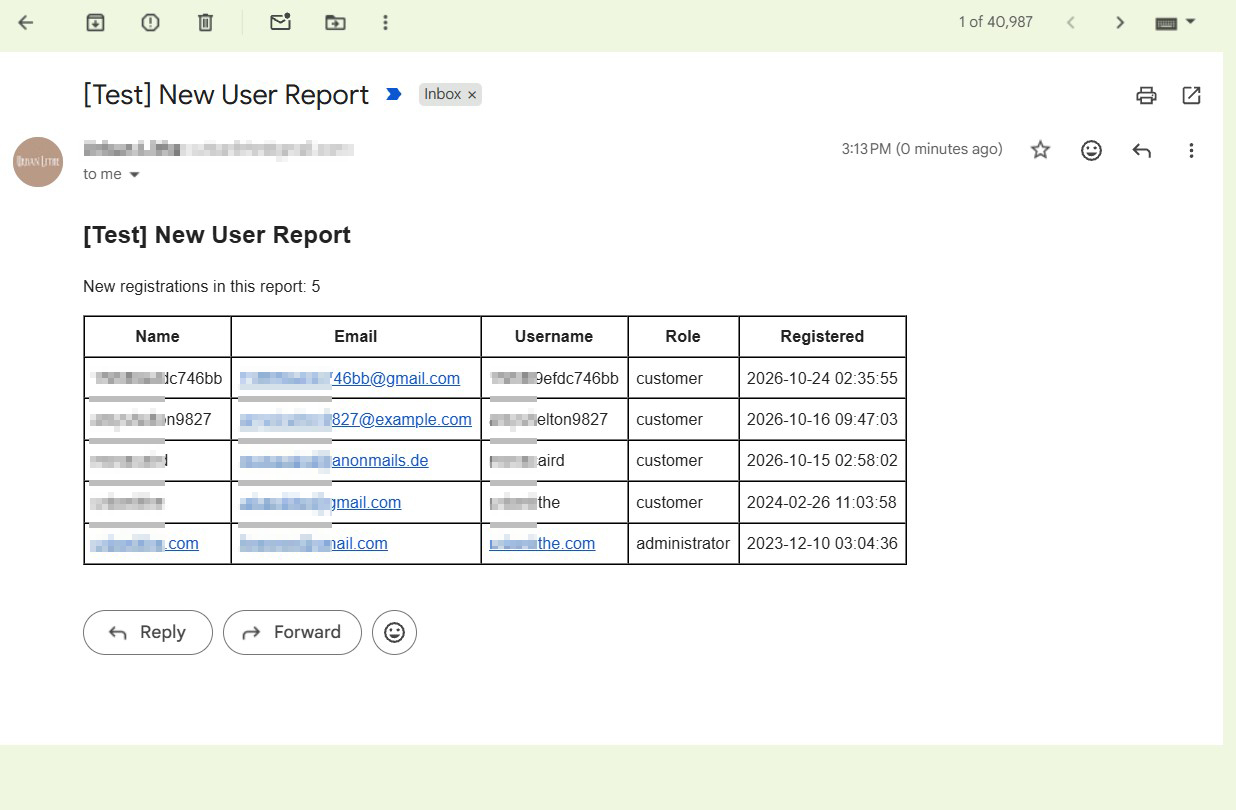Click the Inbox label chip
The width and height of the screenshot is (1236, 810).
click(x=442, y=94)
